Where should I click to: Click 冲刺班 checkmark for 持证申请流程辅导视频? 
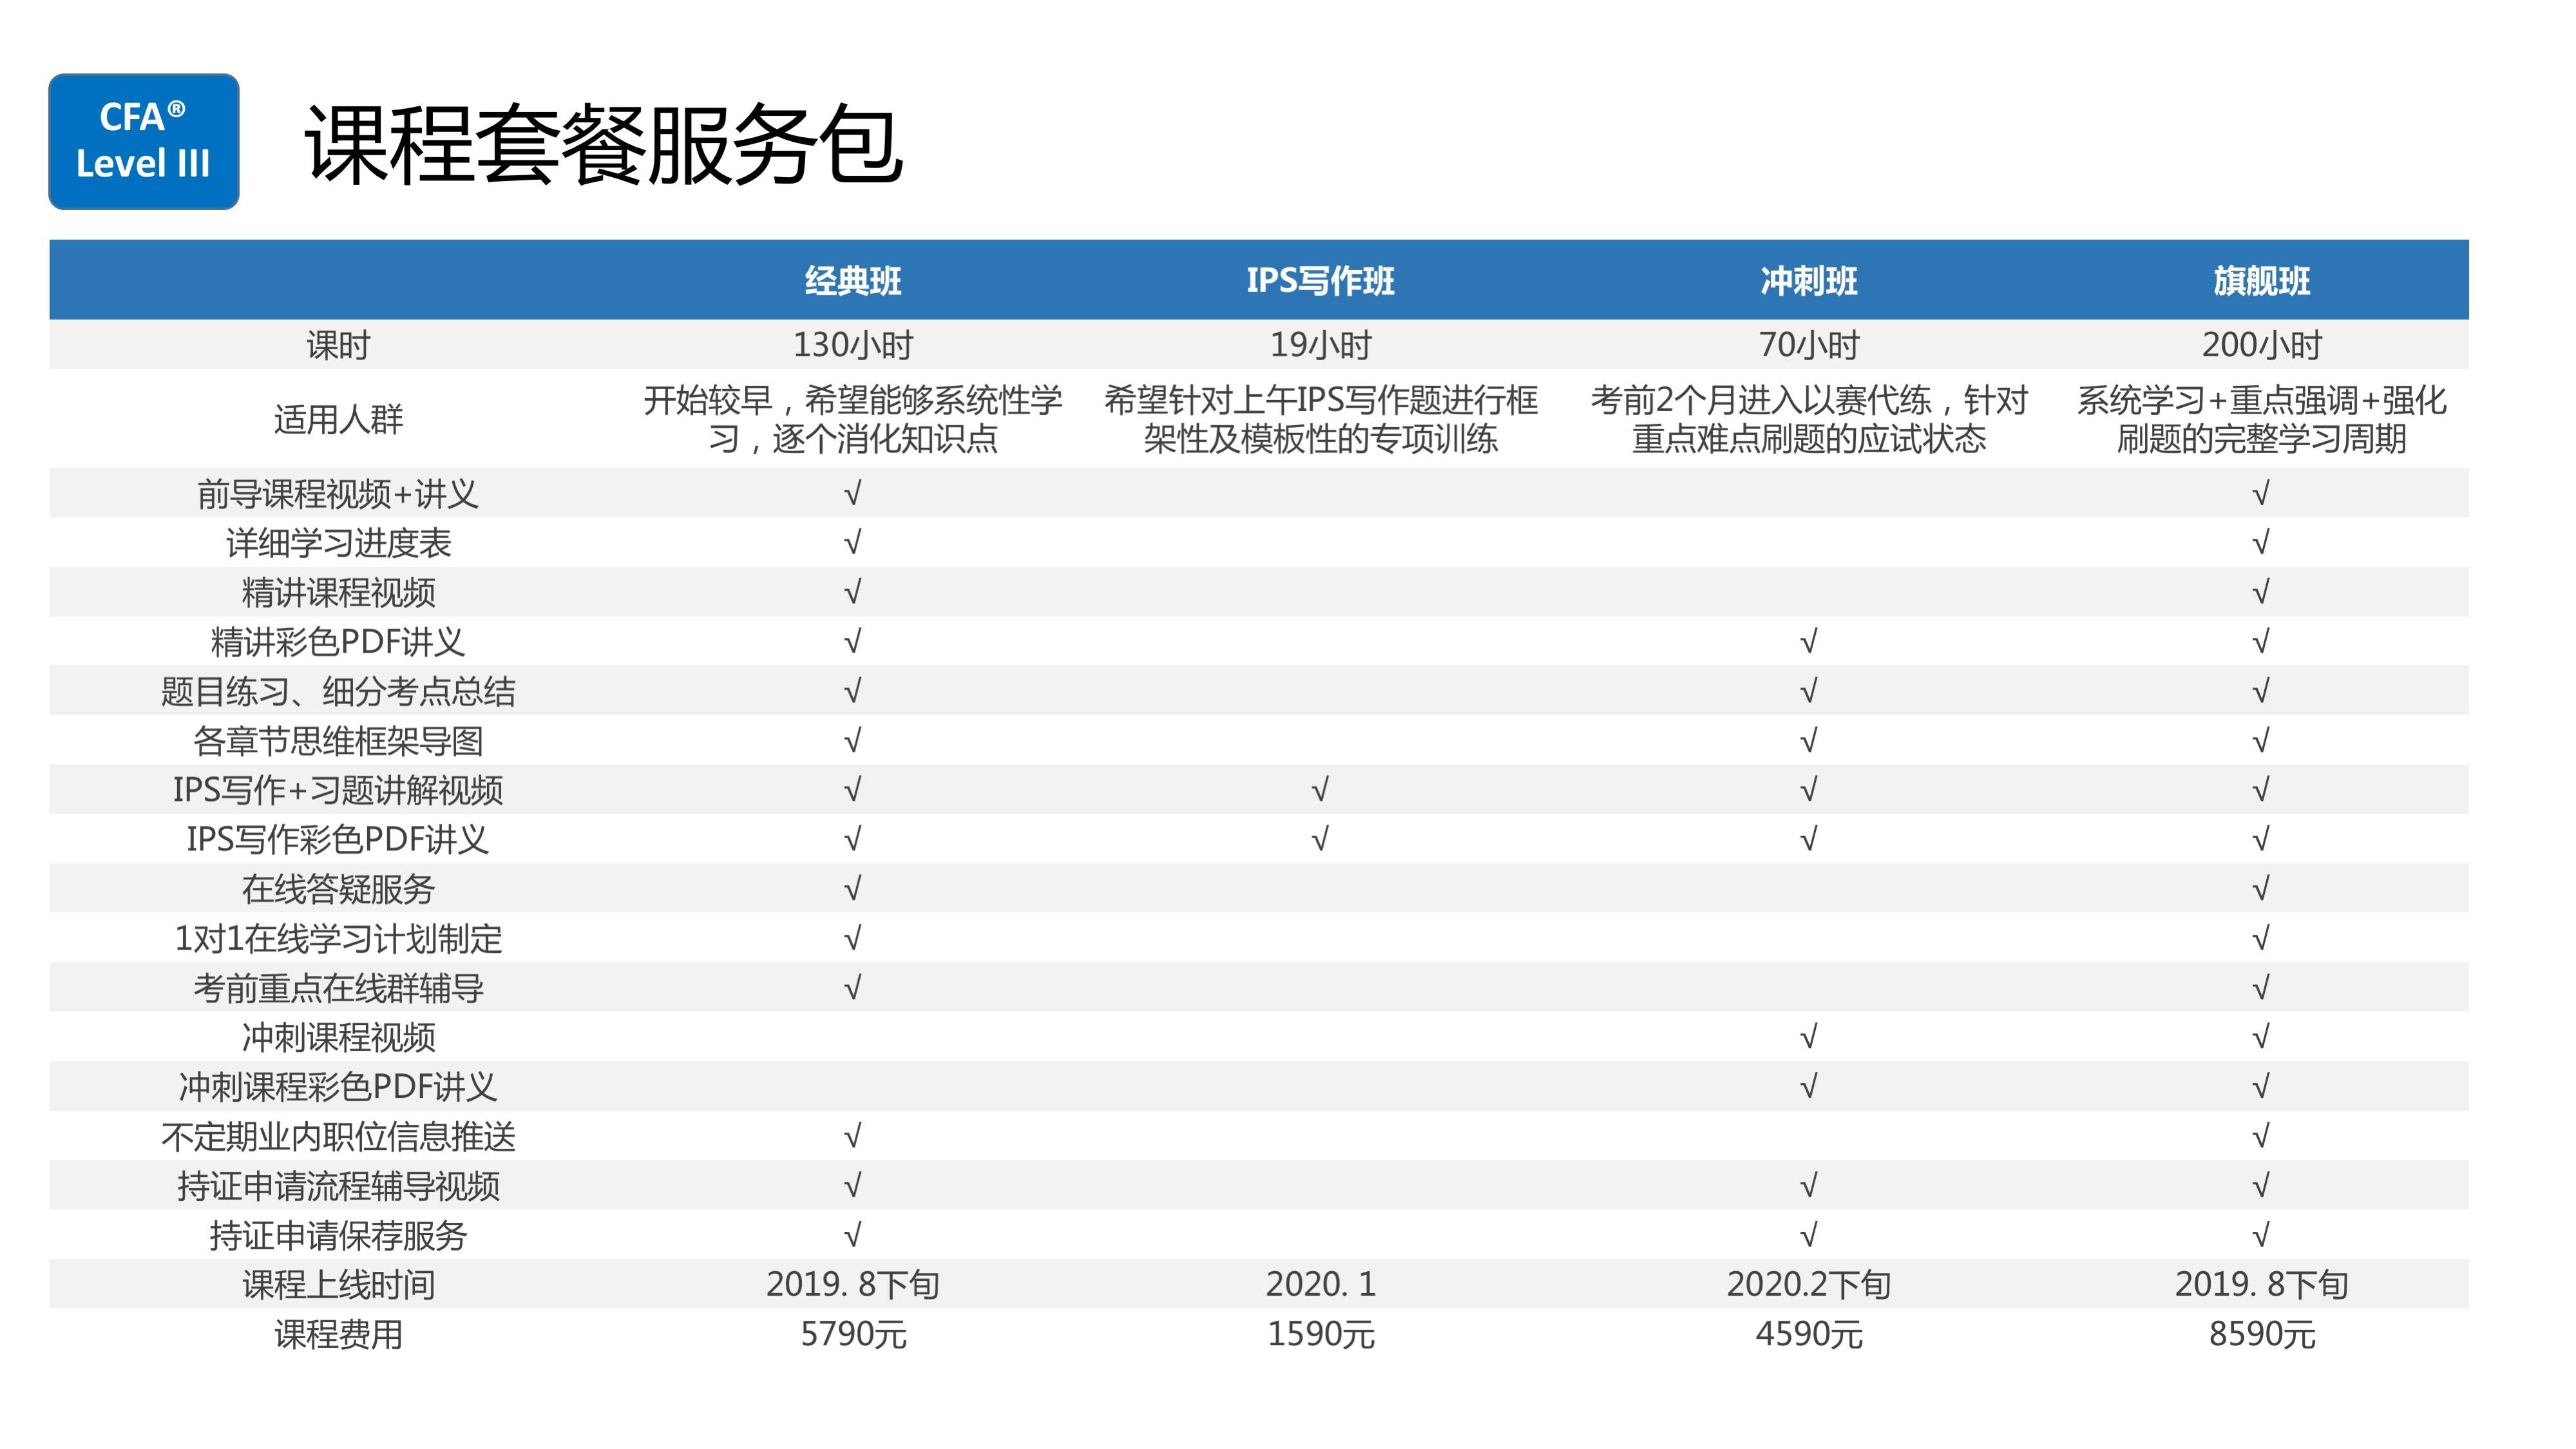point(1808,1186)
